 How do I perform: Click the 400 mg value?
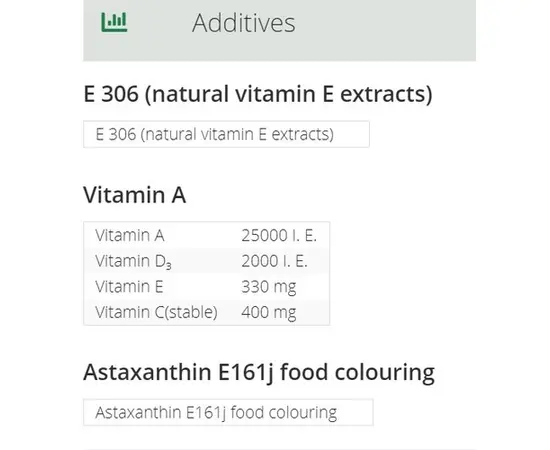[269, 313]
